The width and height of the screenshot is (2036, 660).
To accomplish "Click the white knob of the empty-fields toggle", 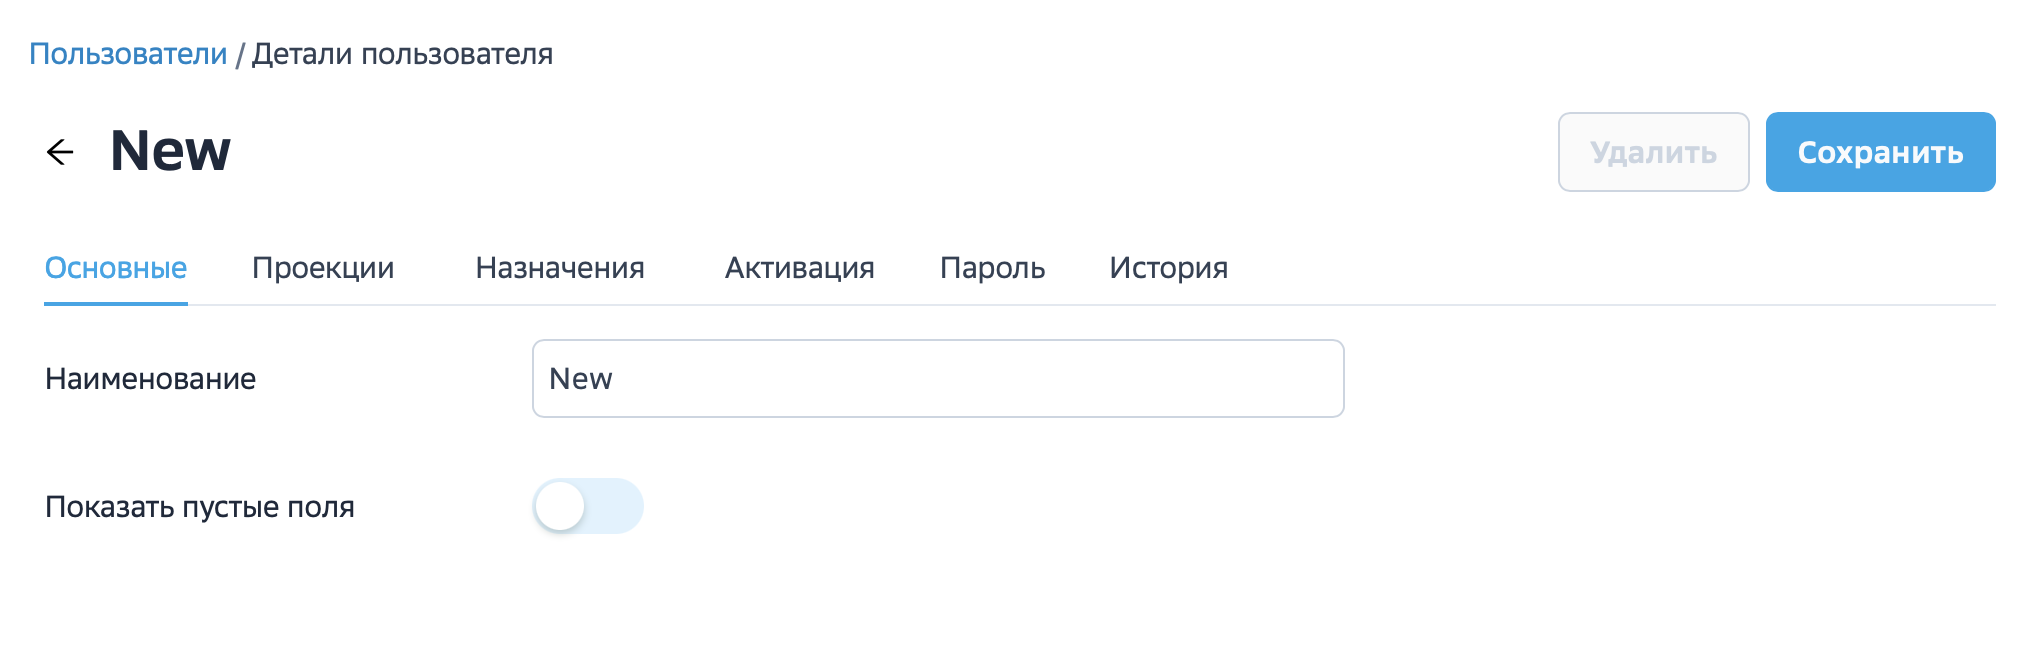I will 560,506.
